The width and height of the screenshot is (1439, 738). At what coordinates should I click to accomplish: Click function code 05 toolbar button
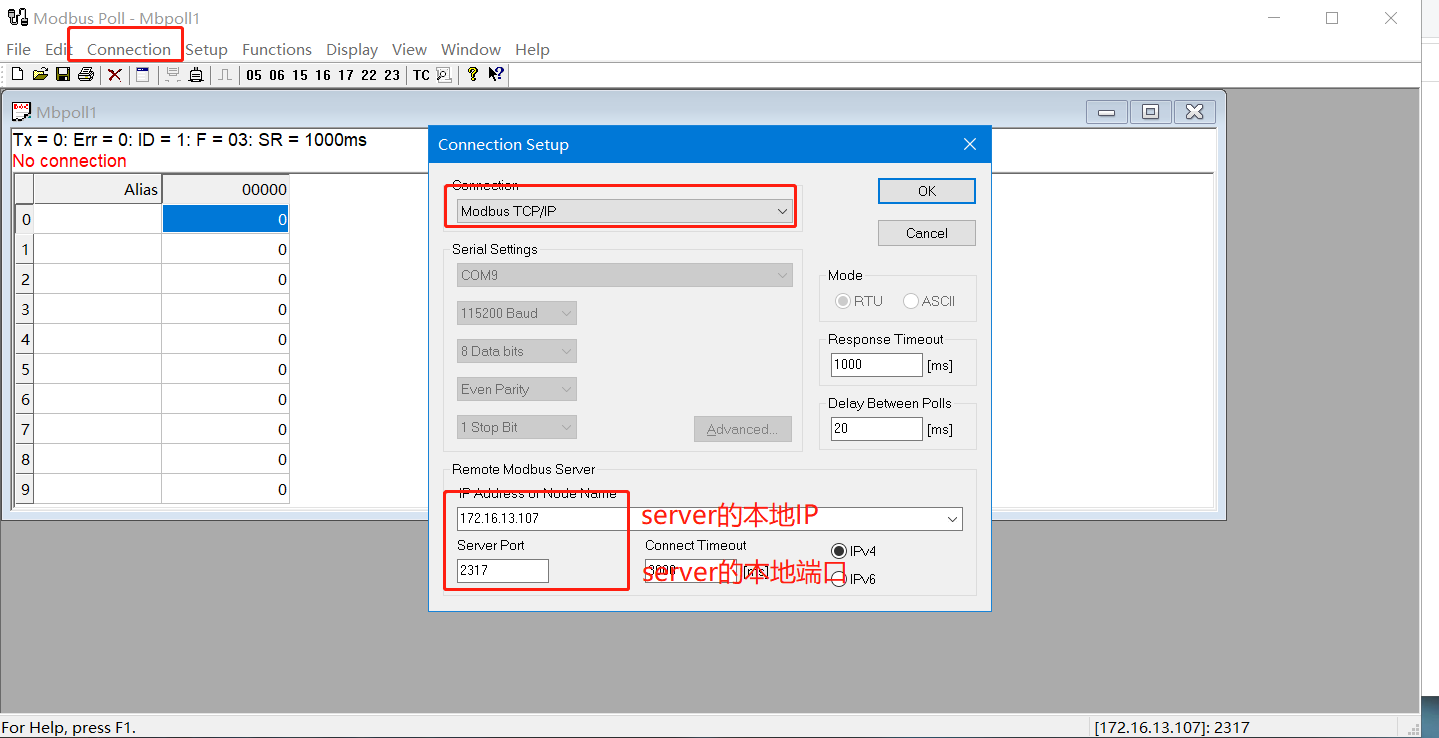tap(254, 75)
